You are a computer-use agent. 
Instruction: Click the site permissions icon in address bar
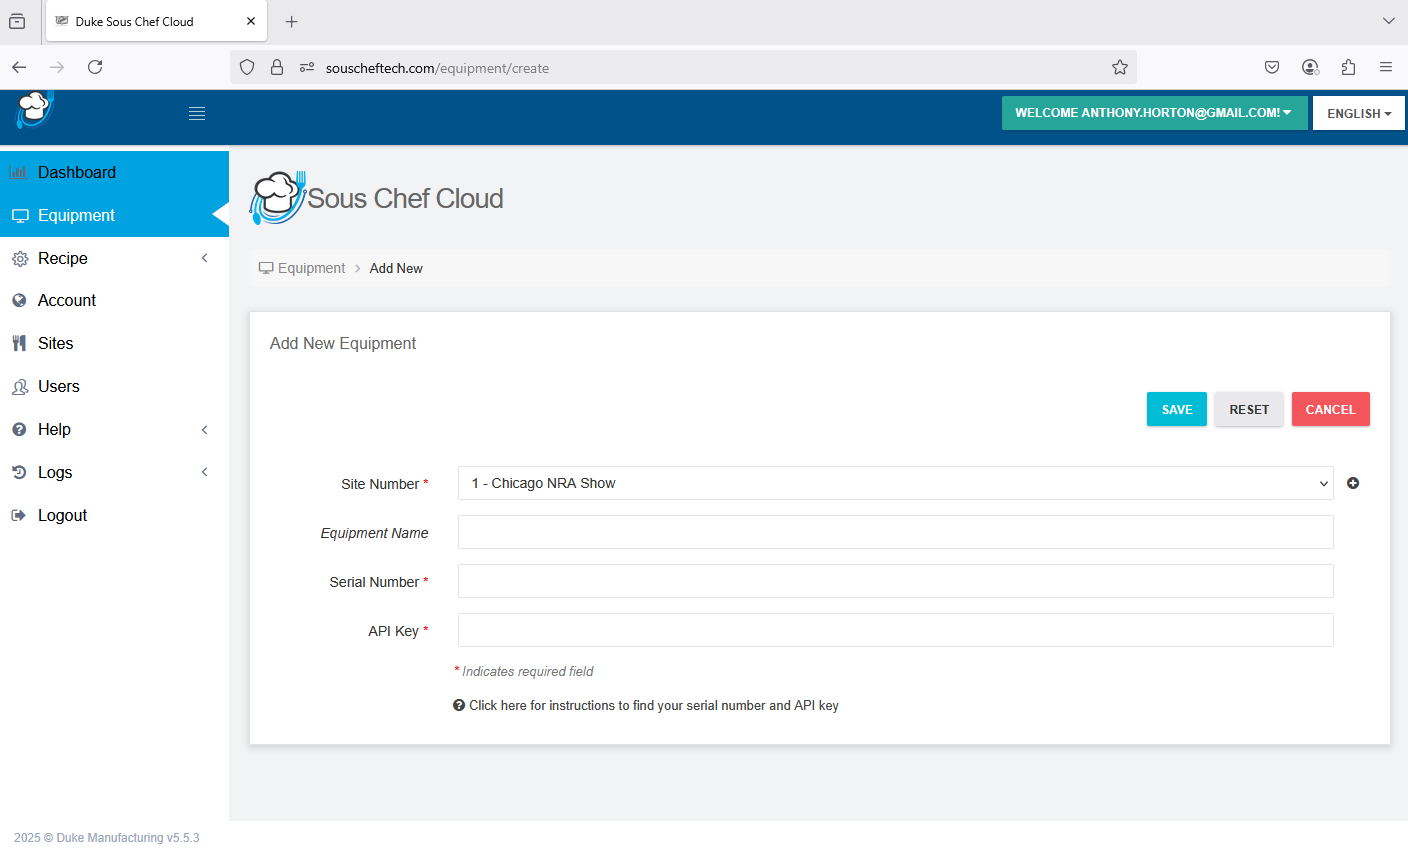[x=307, y=68]
